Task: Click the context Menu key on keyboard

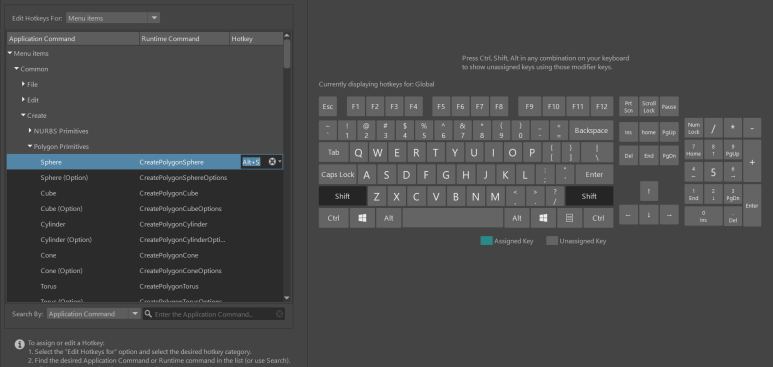Action: [569, 218]
